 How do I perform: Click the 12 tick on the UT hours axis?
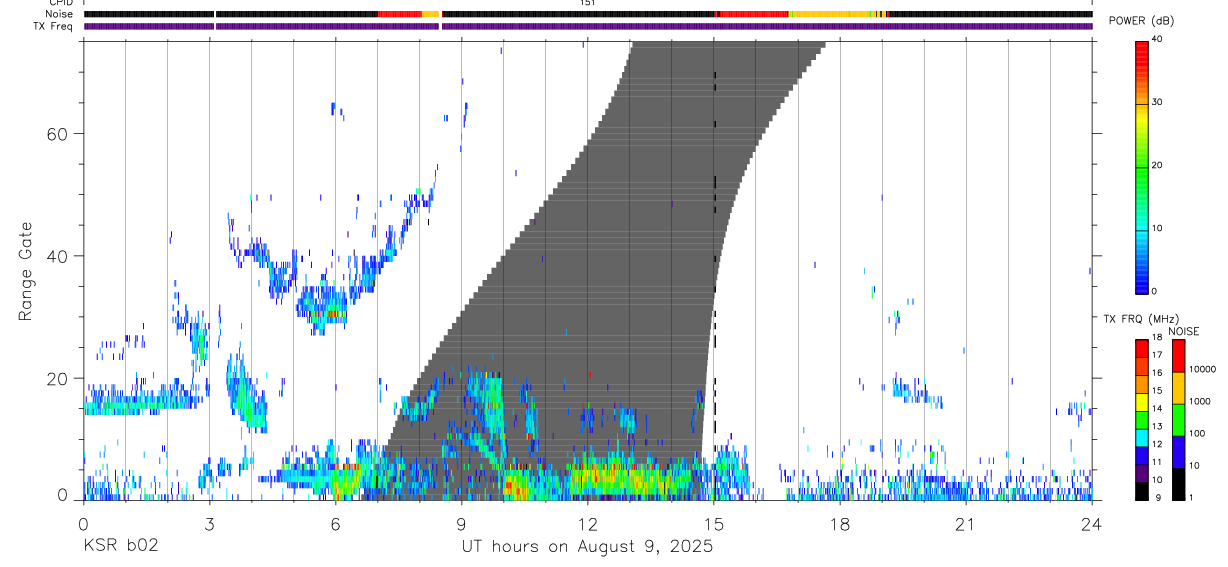[x=588, y=523]
